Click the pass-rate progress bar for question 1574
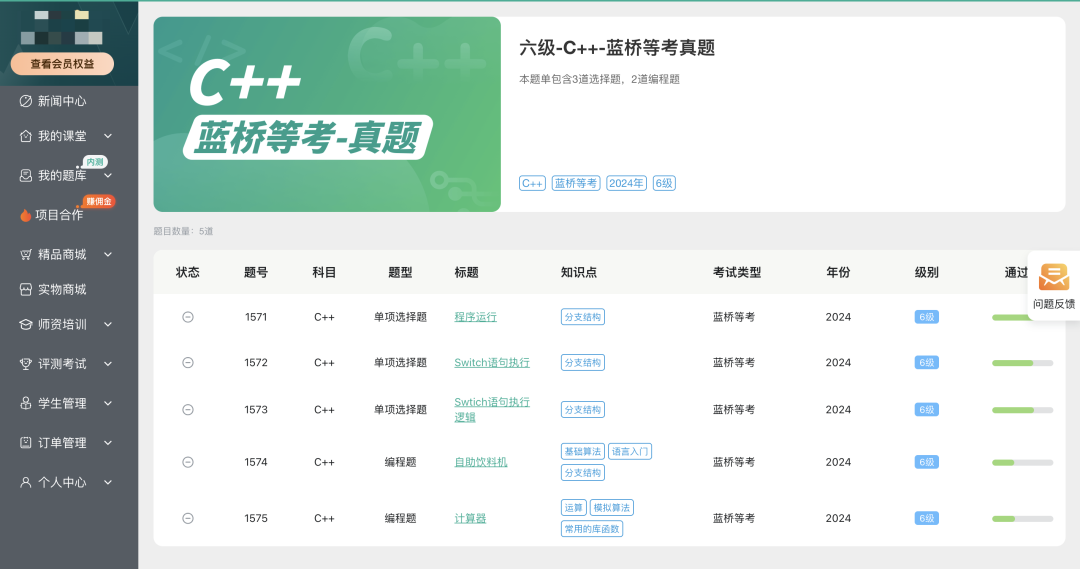 pyautogui.click(x=1022, y=463)
